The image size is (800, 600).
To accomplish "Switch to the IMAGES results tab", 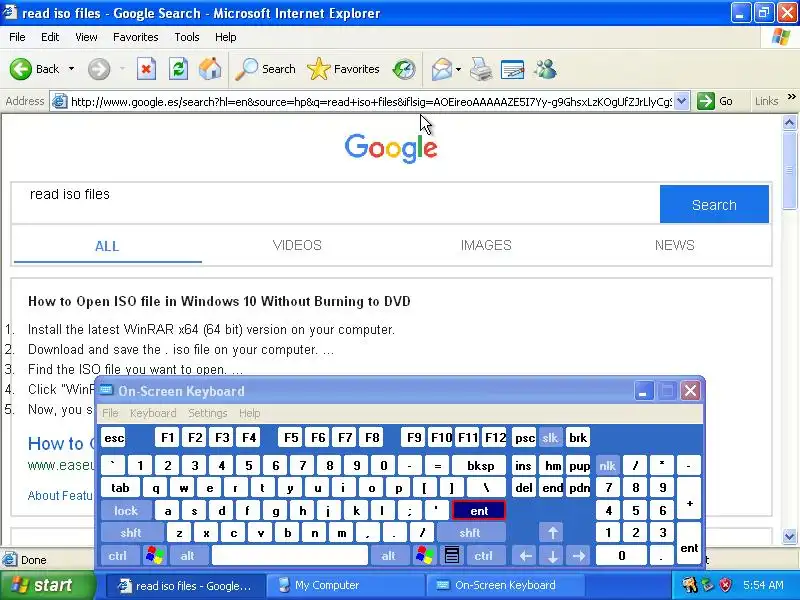I will [486, 245].
